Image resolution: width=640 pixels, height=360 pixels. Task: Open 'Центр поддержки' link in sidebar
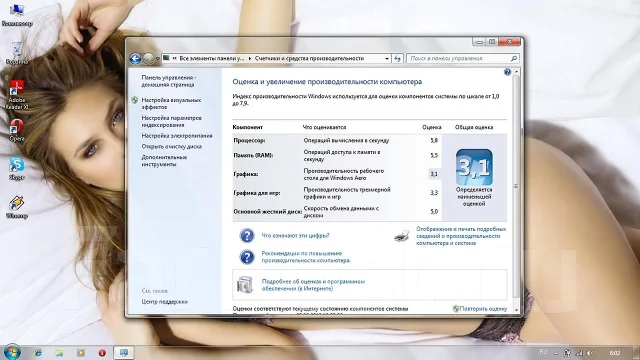coord(164,302)
